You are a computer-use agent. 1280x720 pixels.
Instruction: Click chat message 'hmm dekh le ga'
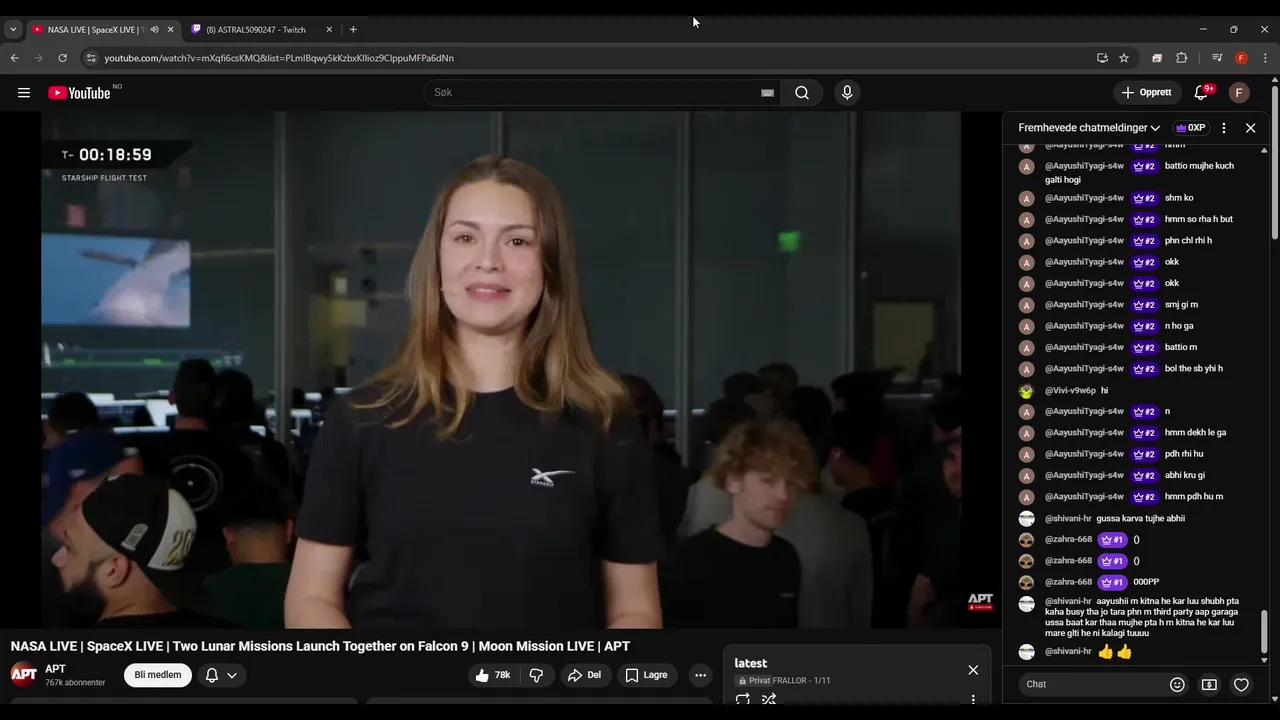1195,433
